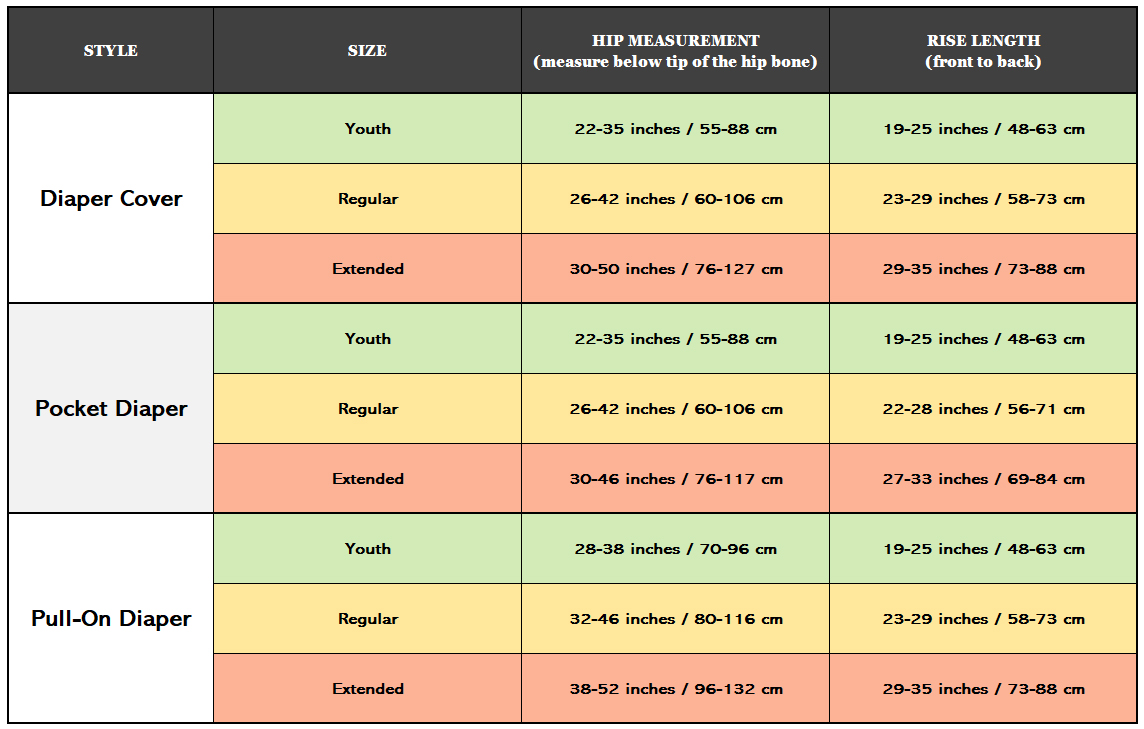
Task: Click the 30-50 inches / 76-127 cm hip cell
Action: [675, 269]
